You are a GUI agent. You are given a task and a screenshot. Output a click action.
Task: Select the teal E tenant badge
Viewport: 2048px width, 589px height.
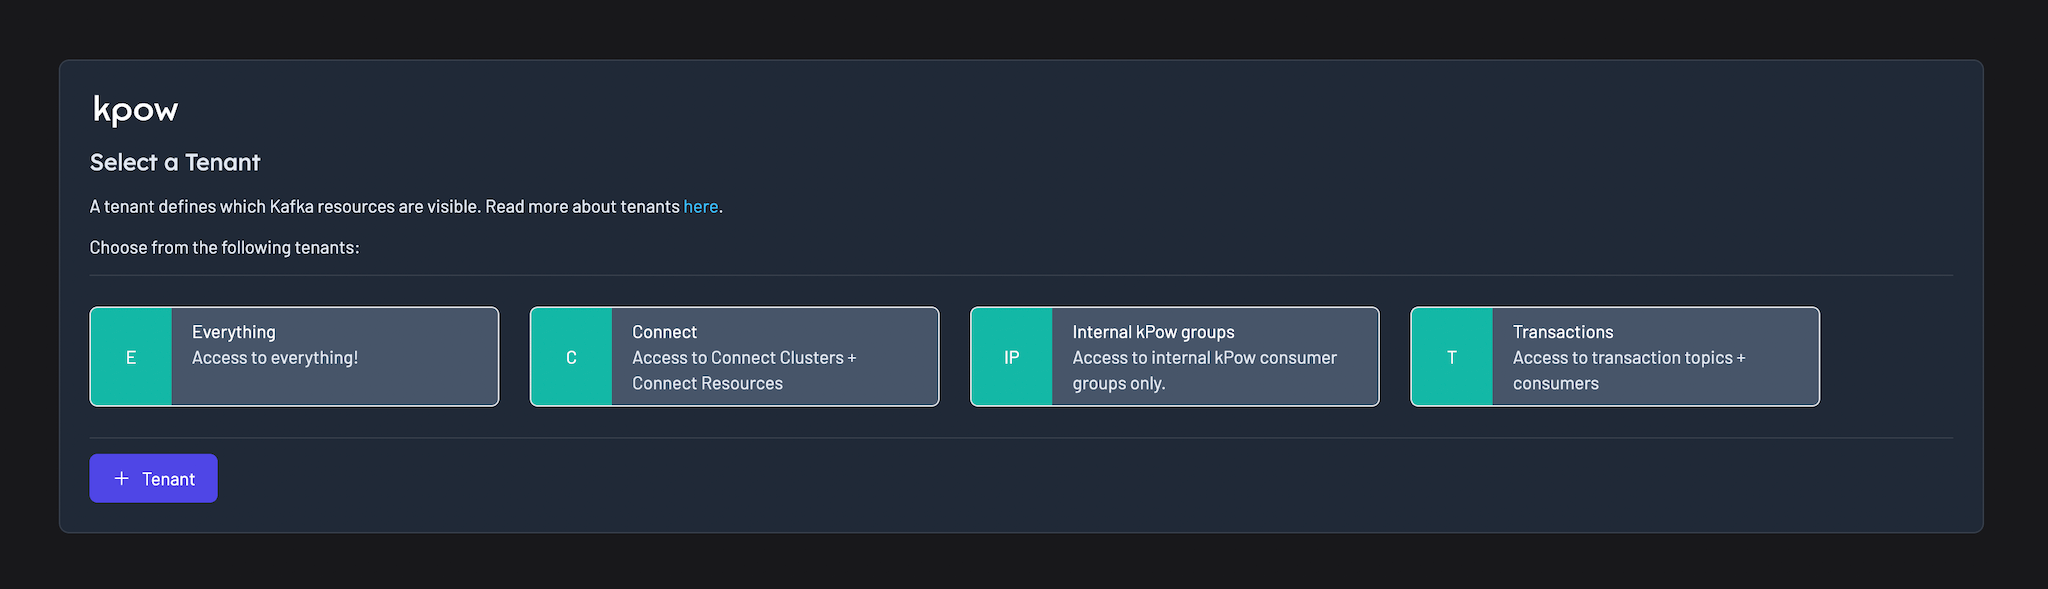tap(131, 357)
